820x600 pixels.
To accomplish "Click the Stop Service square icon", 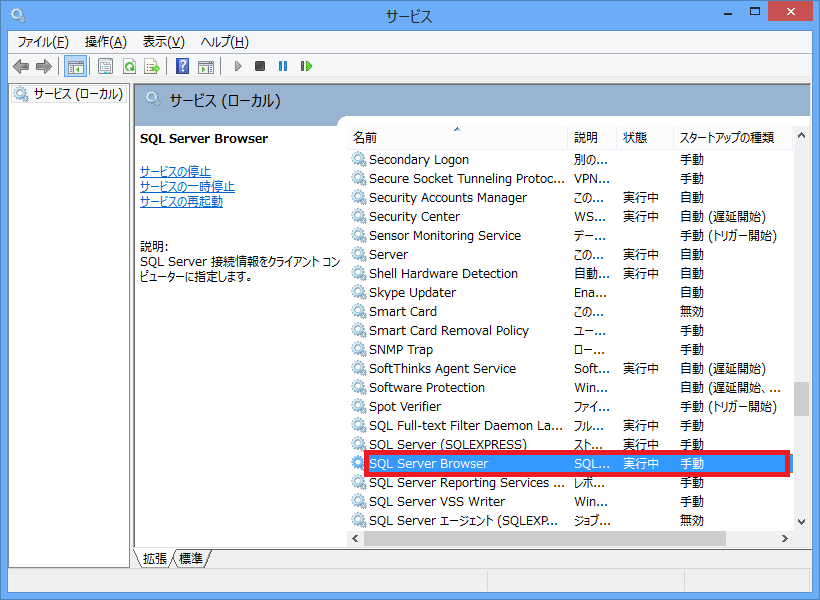I will point(260,66).
